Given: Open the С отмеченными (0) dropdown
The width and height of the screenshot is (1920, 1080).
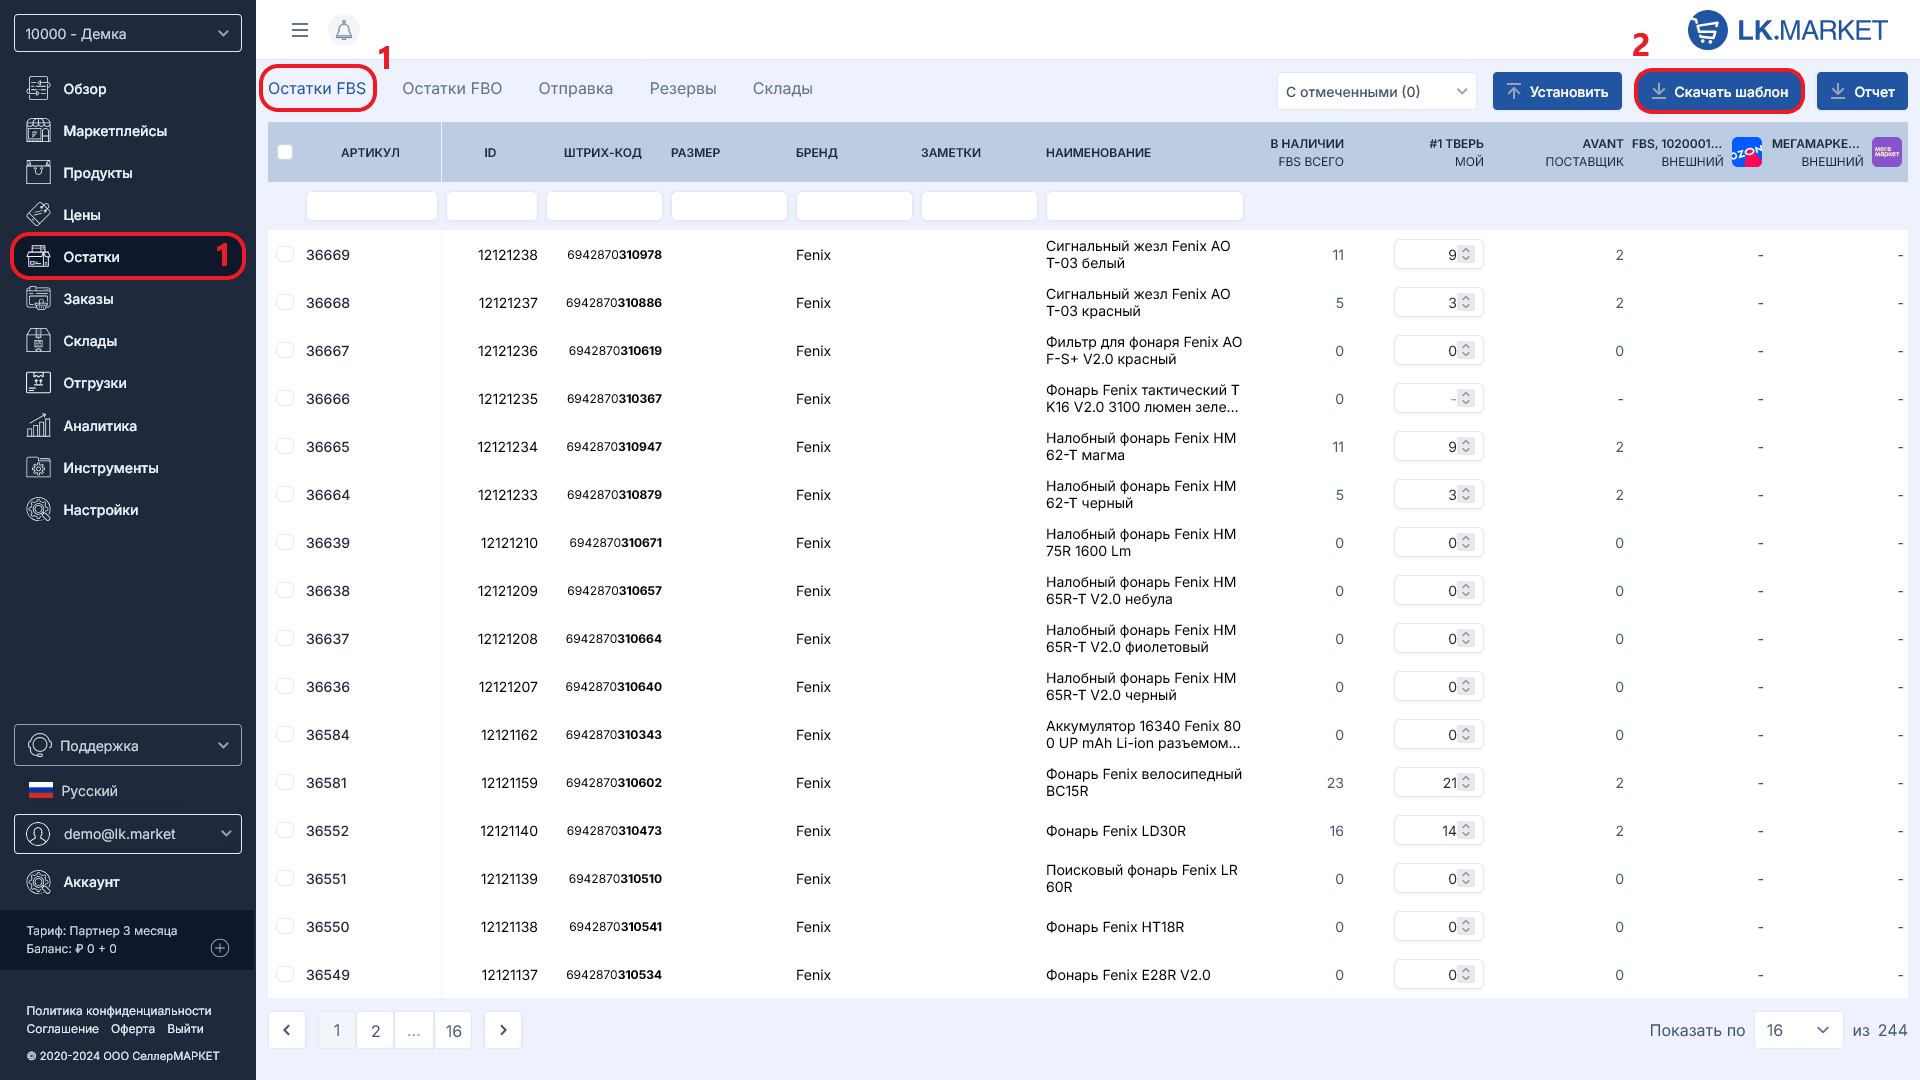Looking at the screenshot, I should [x=1376, y=91].
